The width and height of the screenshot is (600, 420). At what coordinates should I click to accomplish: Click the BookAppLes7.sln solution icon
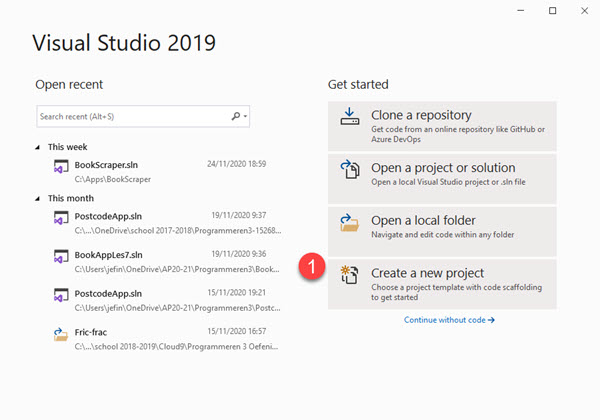60,259
